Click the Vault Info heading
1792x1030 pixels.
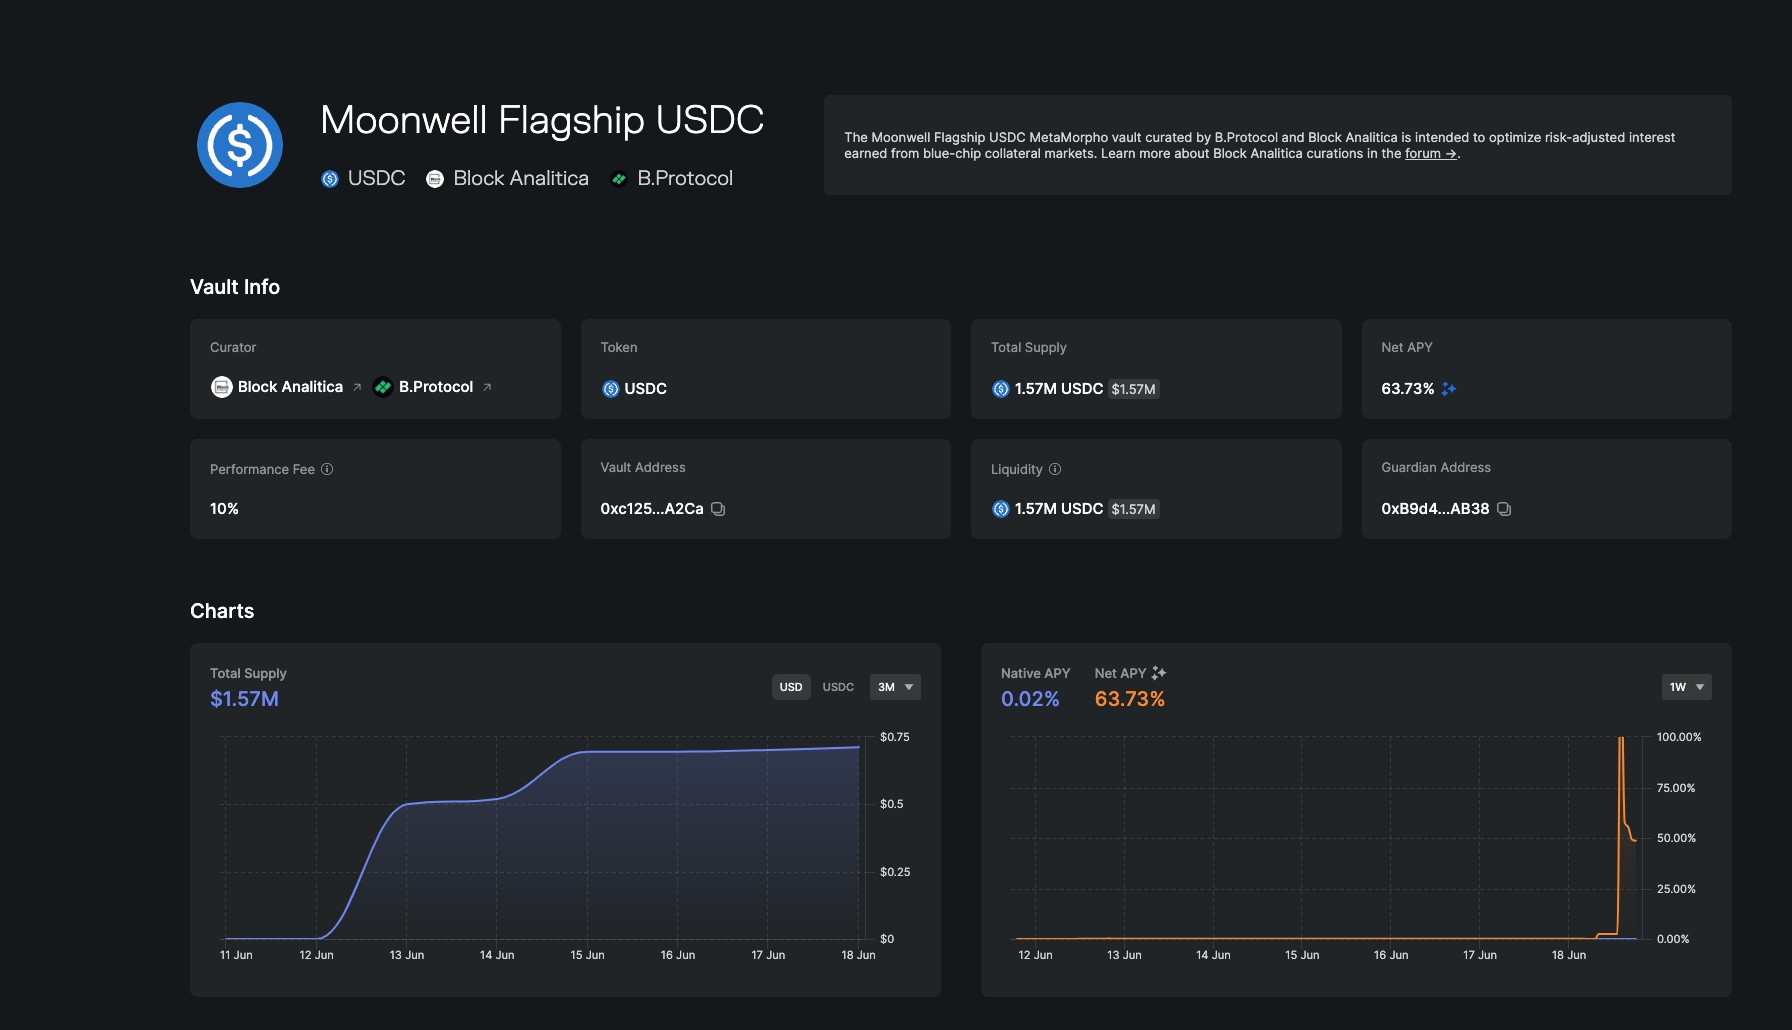235,287
